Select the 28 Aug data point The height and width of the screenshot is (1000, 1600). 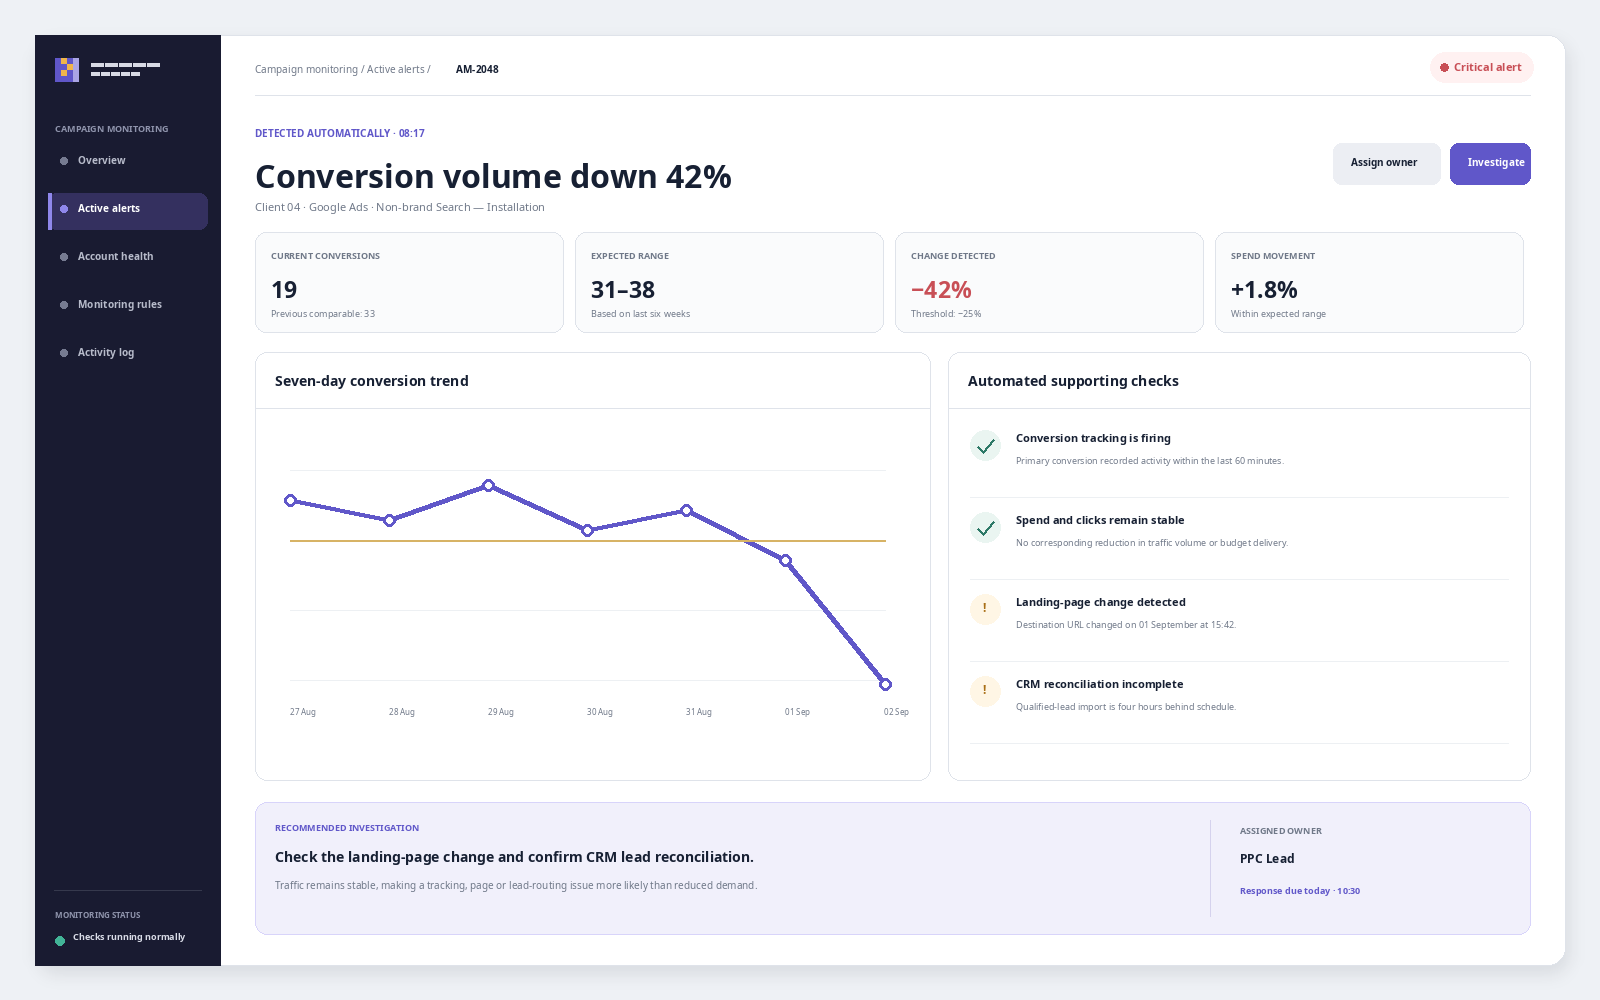(389, 520)
